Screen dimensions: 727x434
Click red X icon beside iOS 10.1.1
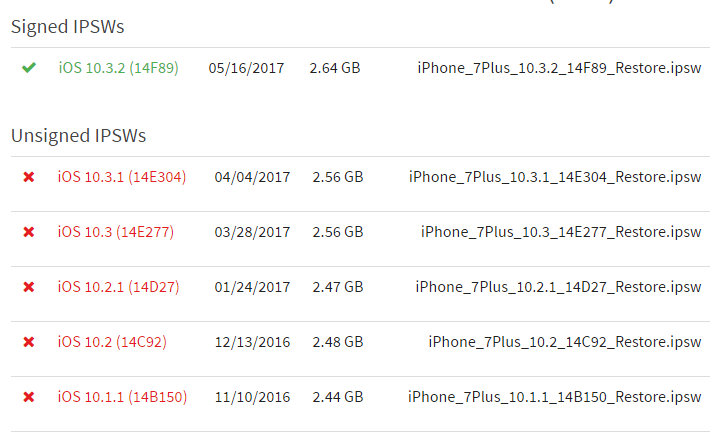(x=29, y=397)
